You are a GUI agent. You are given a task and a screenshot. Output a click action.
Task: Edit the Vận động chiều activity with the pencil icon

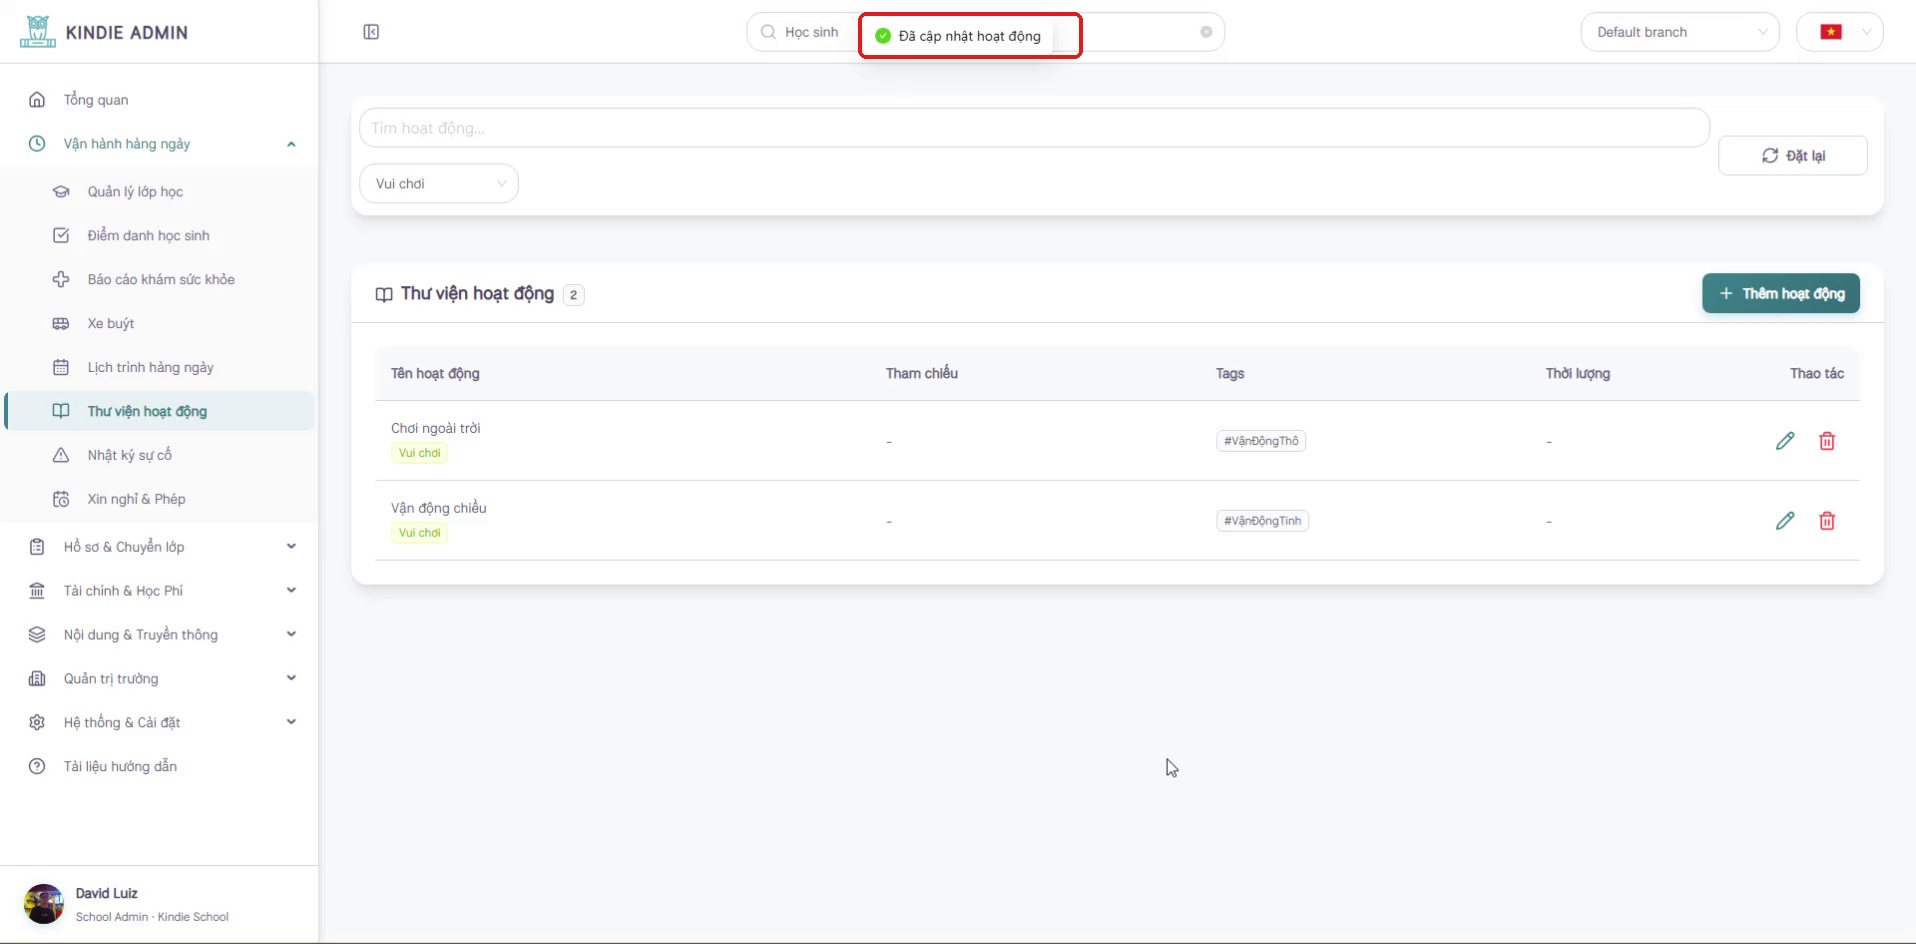coord(1785,521)
